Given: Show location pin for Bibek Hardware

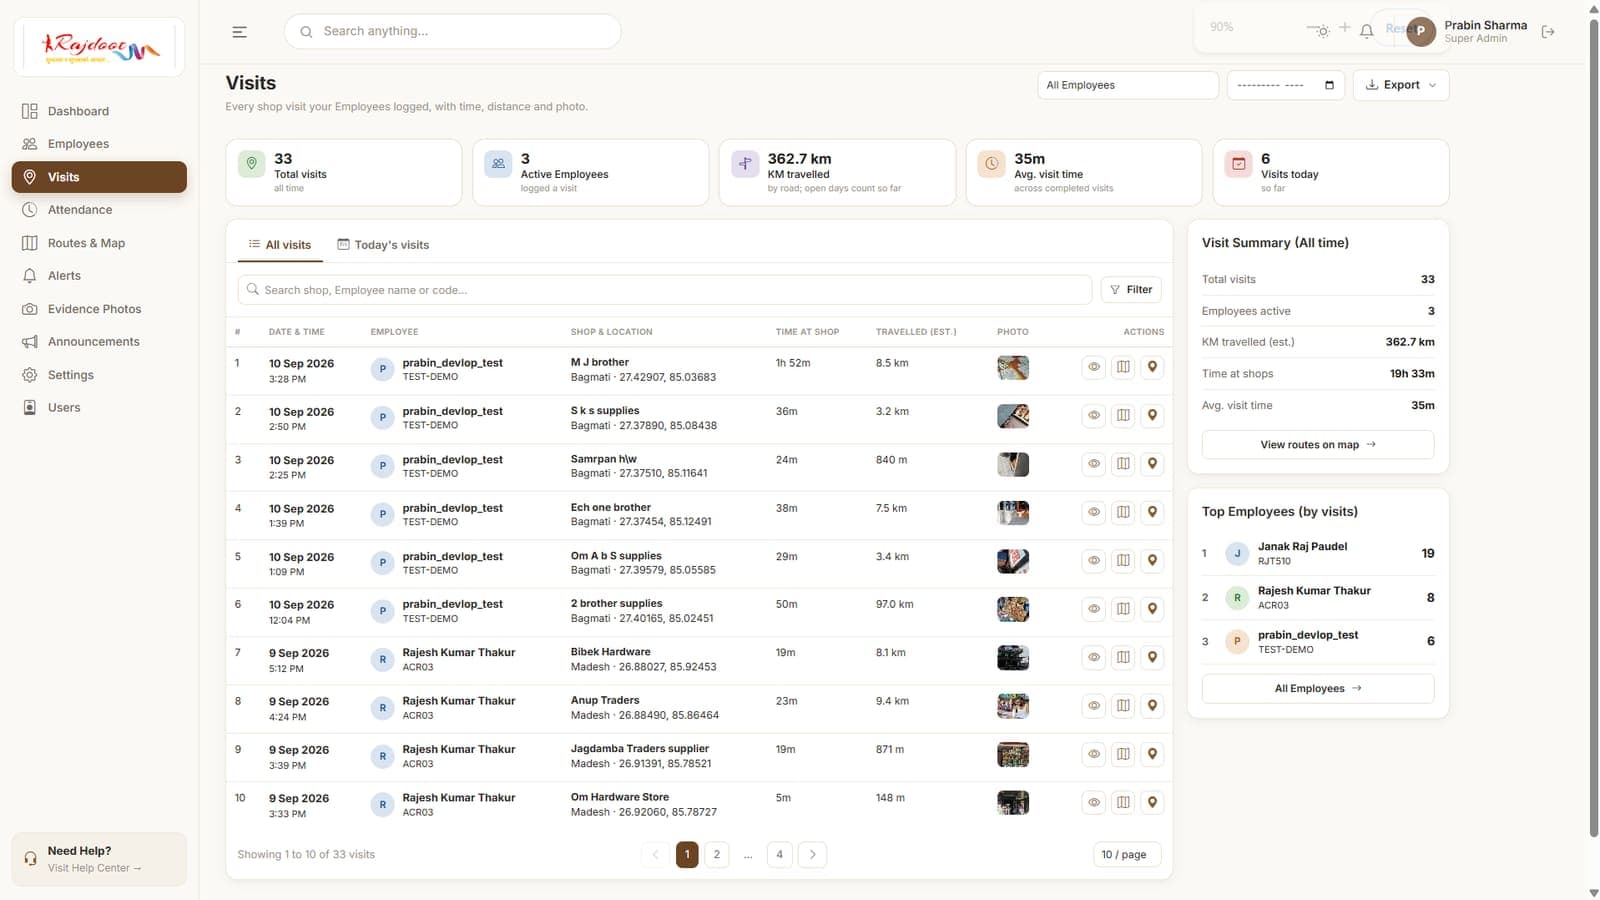Looking at the screenshot, I should (x=1152, y=657).
